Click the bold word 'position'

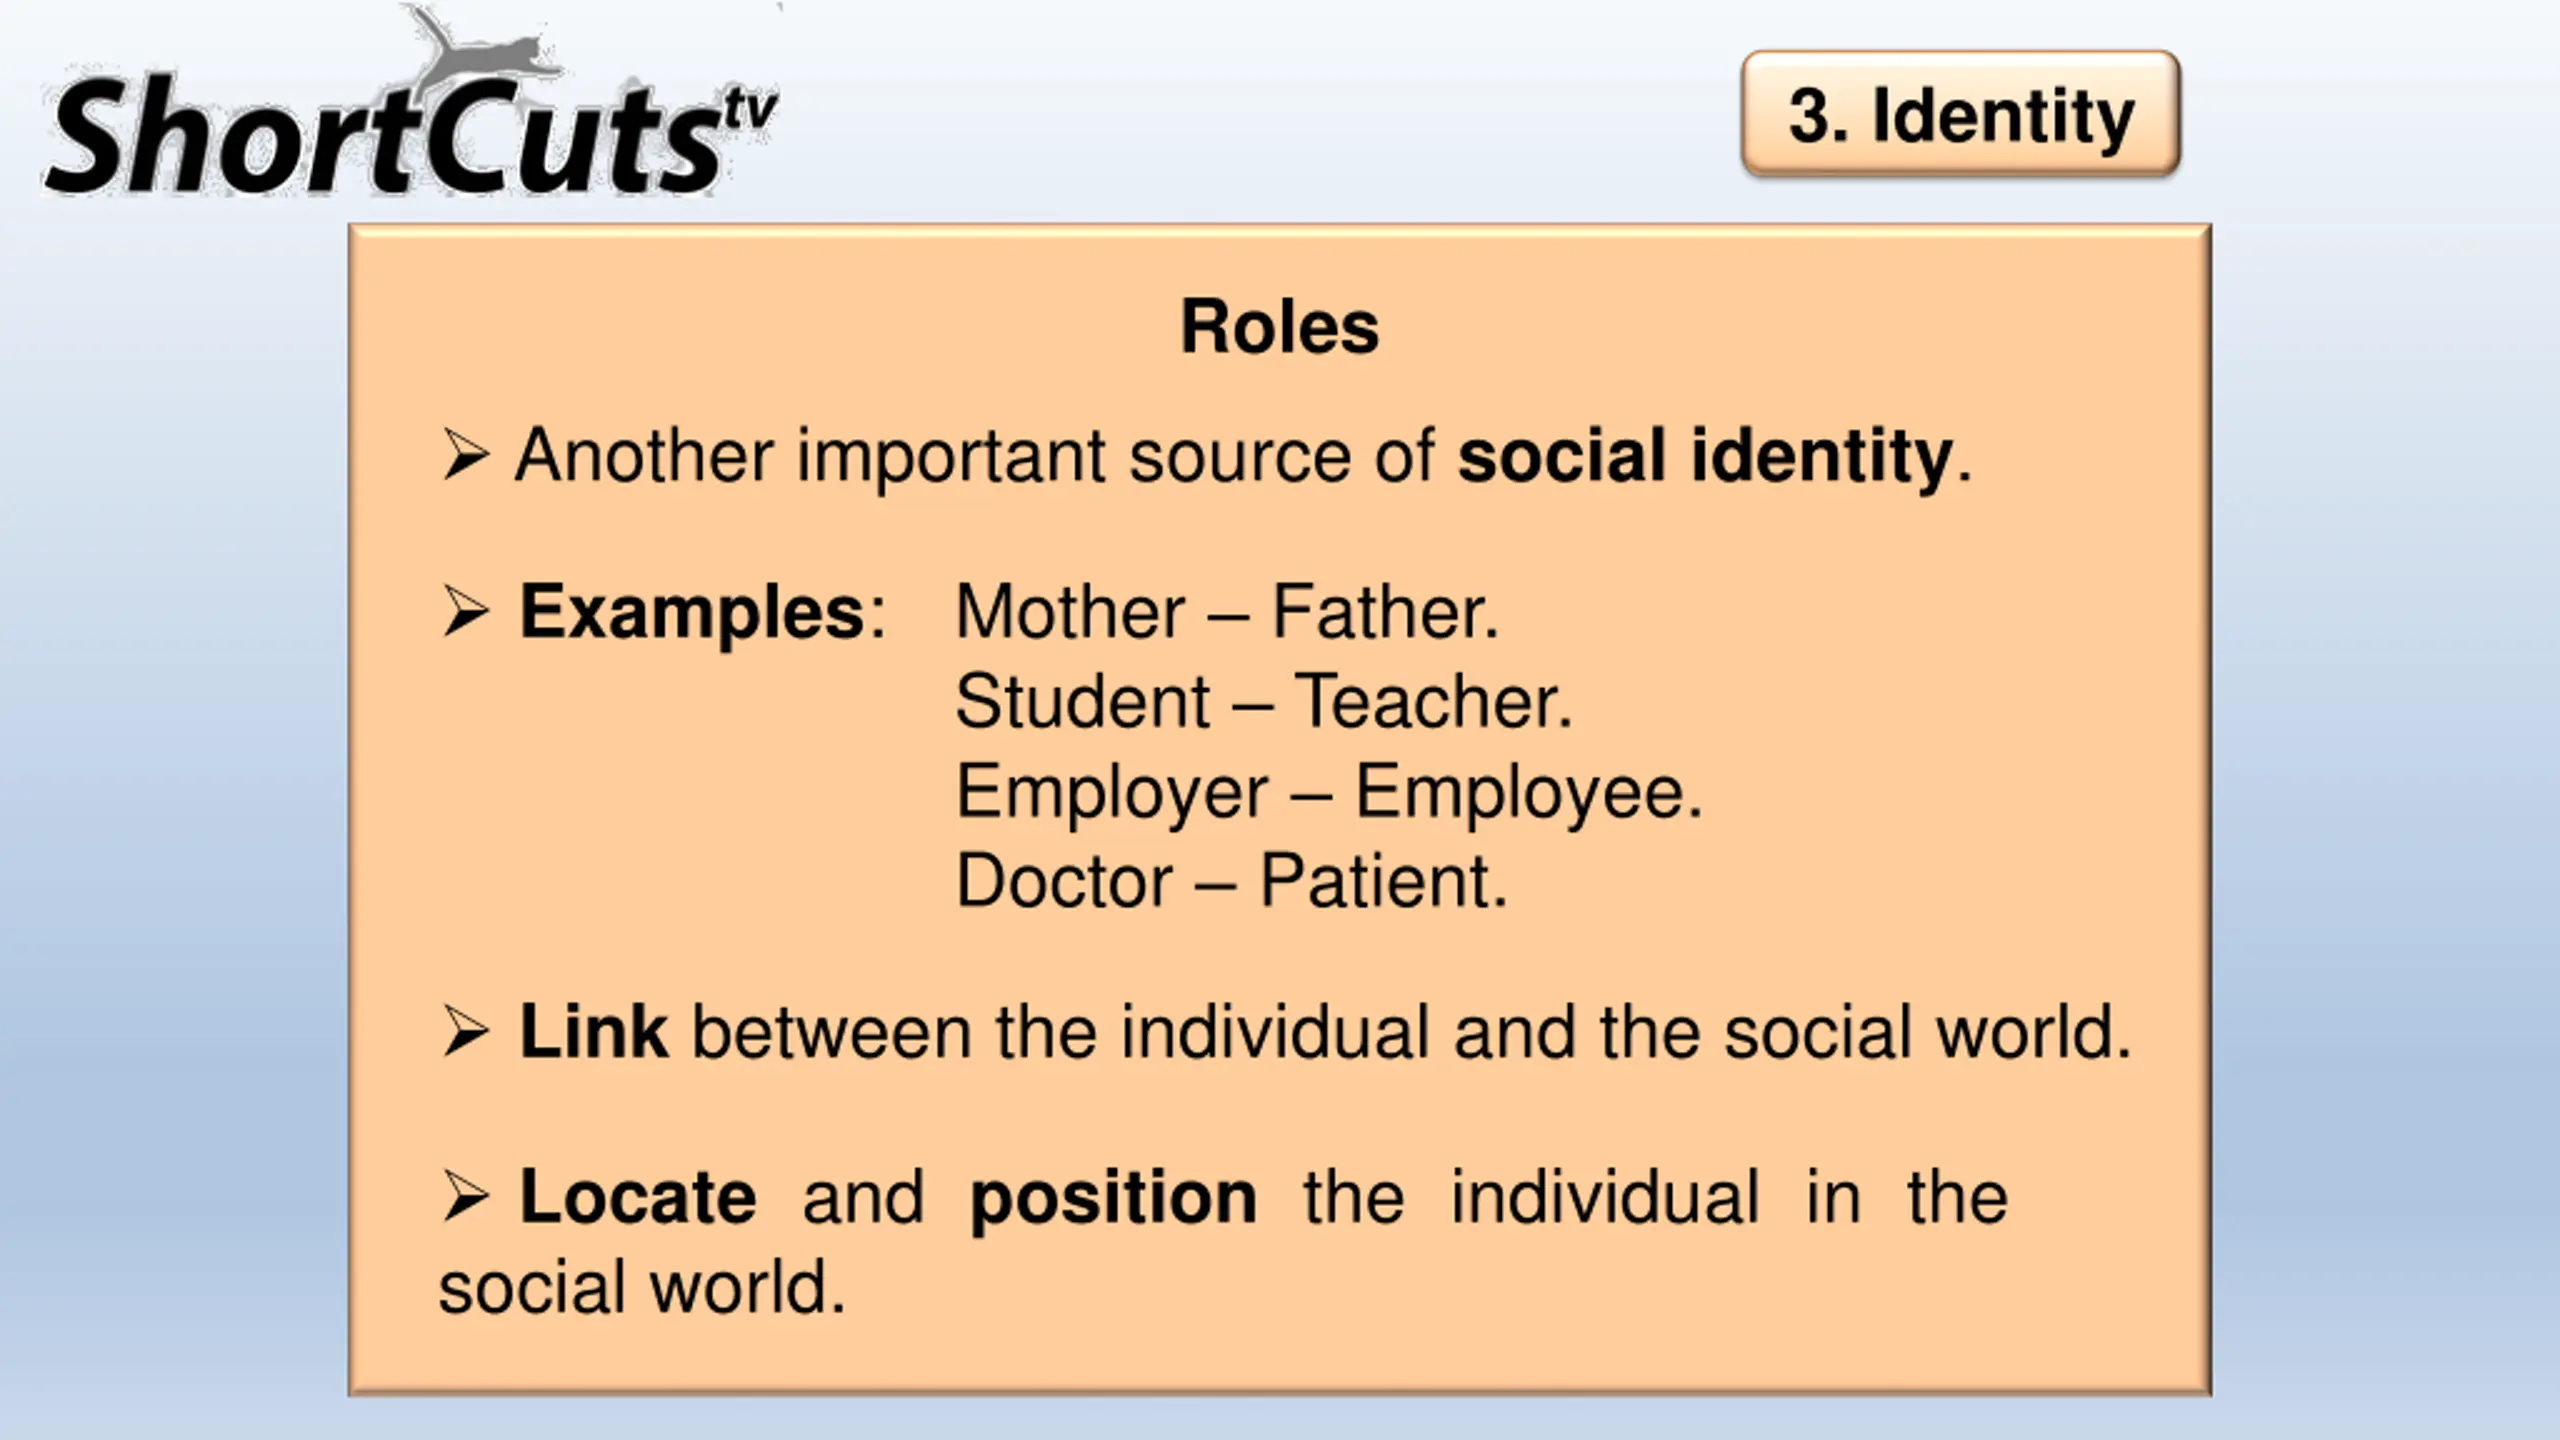click(1113, 1199)
